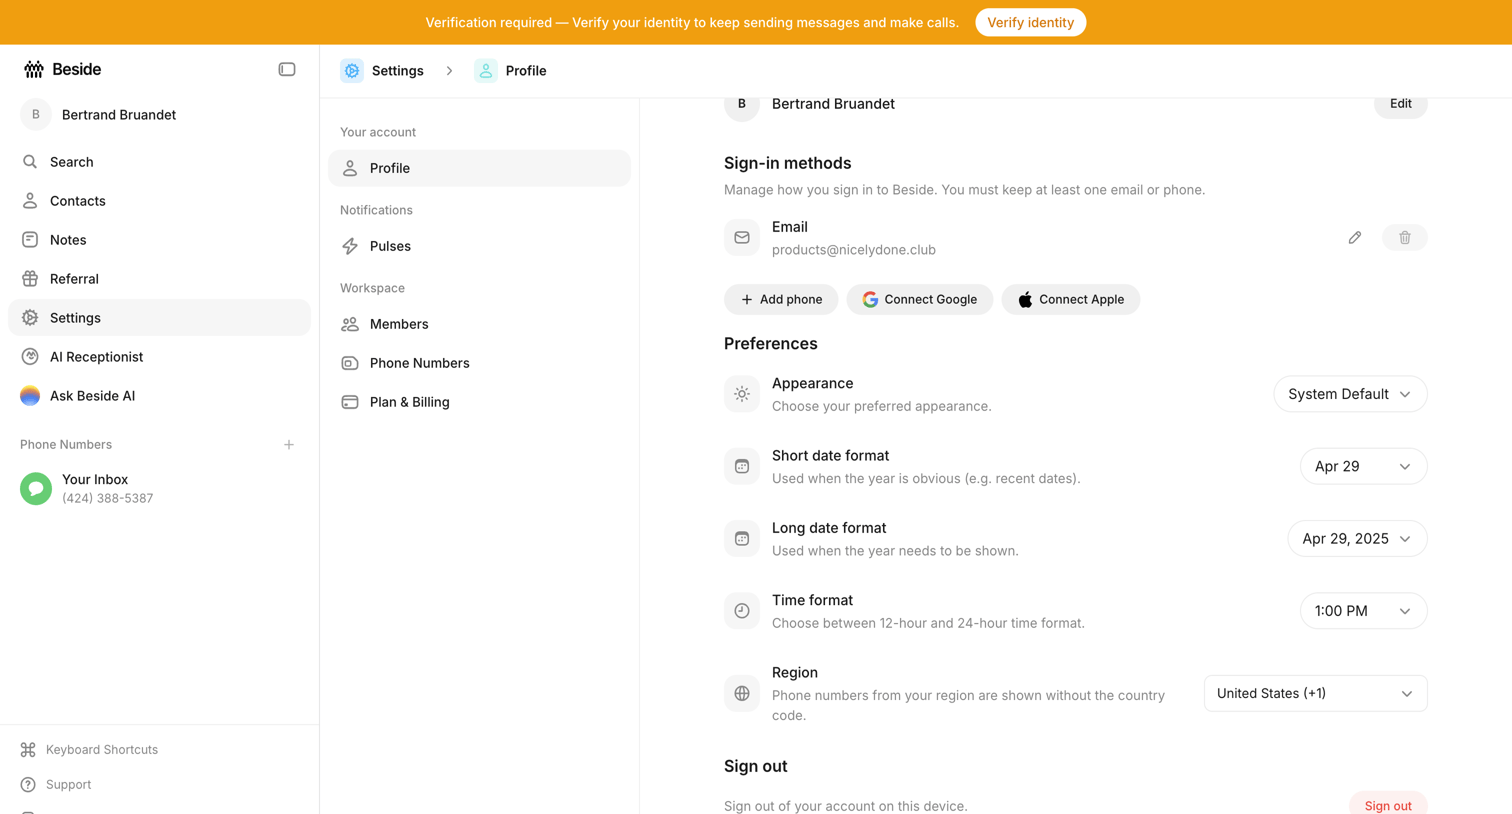Click Edit next to Bertrand Bruandet

click(1400, 104)
